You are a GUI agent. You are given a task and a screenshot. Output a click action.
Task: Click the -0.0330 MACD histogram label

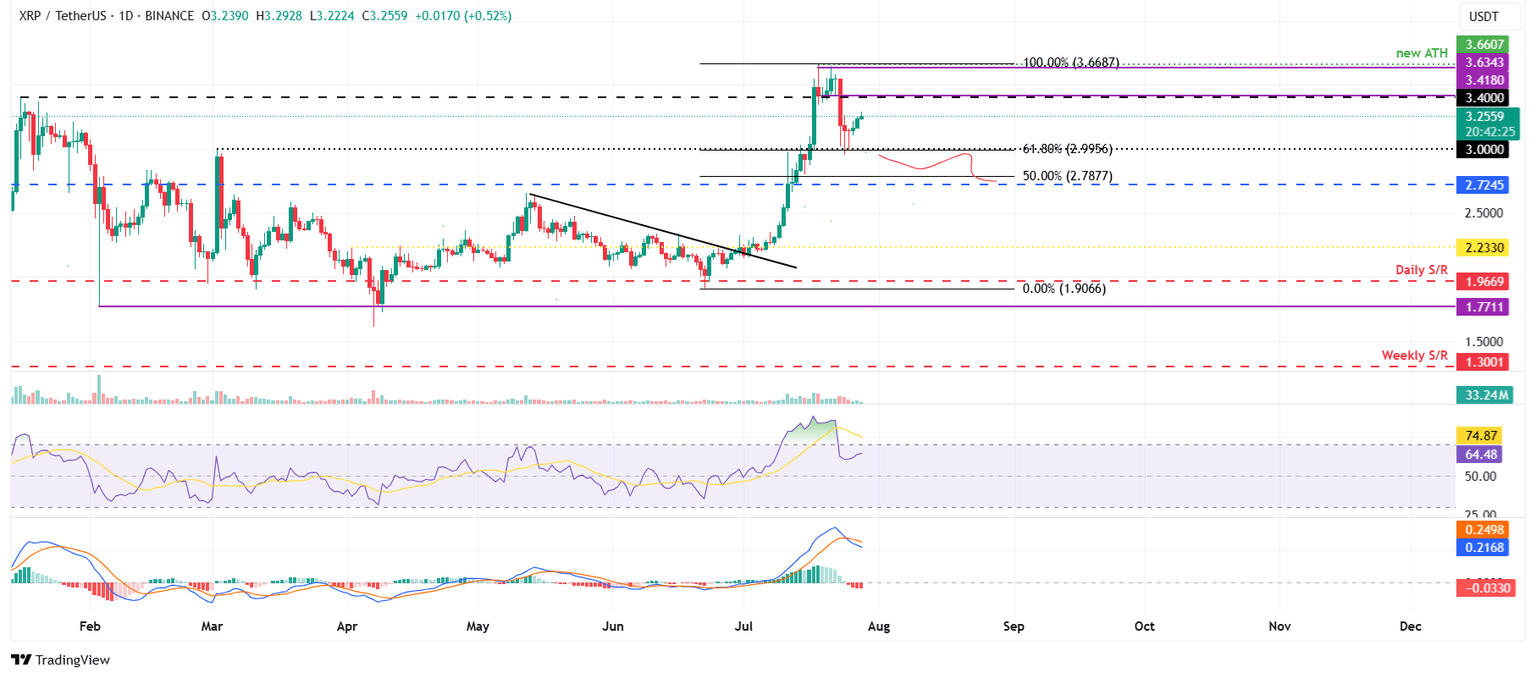pyautogui.click(x=1485, y=589)
